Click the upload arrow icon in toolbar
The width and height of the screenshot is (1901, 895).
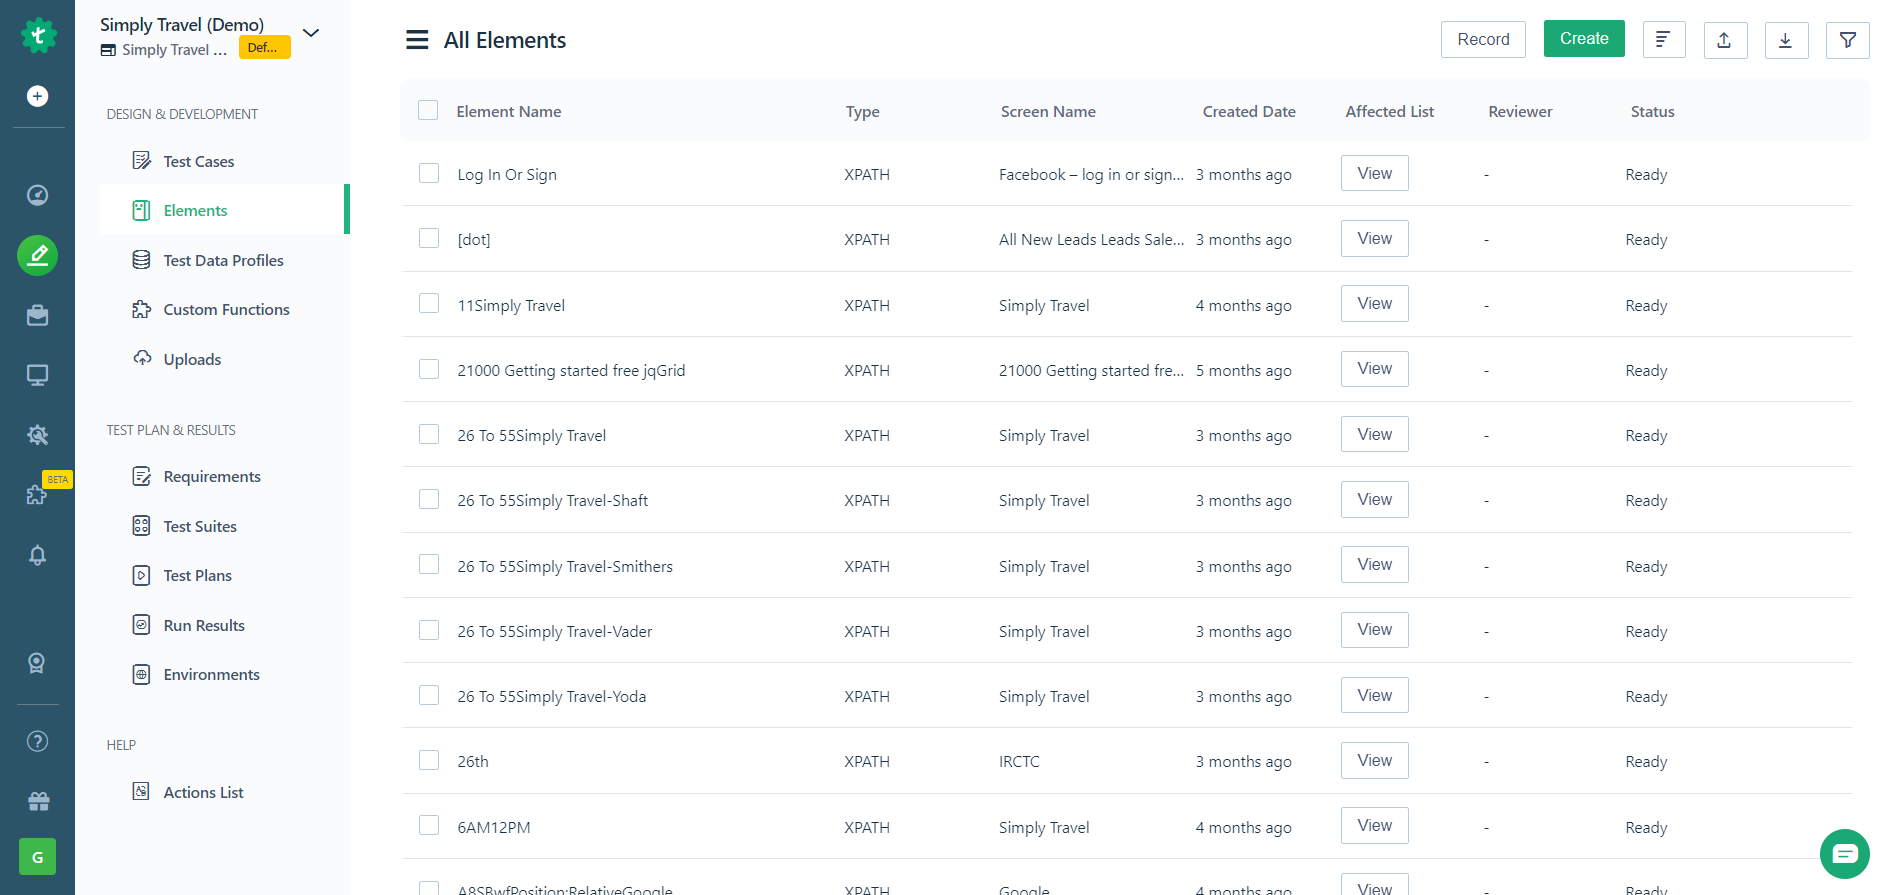[1725, 40]
